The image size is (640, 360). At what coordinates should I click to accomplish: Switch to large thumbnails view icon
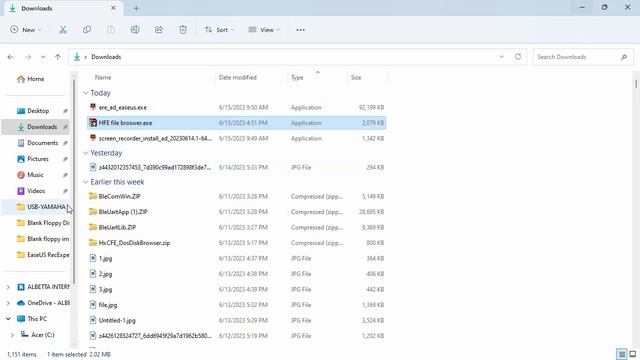[x=633, y=354]
